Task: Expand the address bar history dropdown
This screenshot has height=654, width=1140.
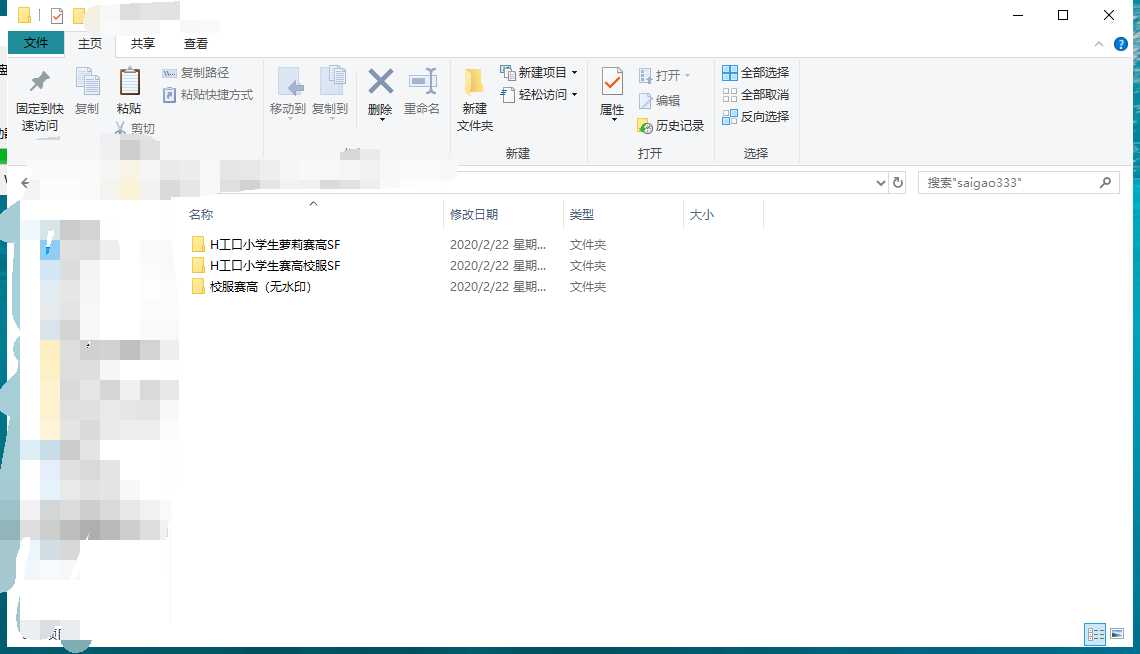Action: coord(880,182)
